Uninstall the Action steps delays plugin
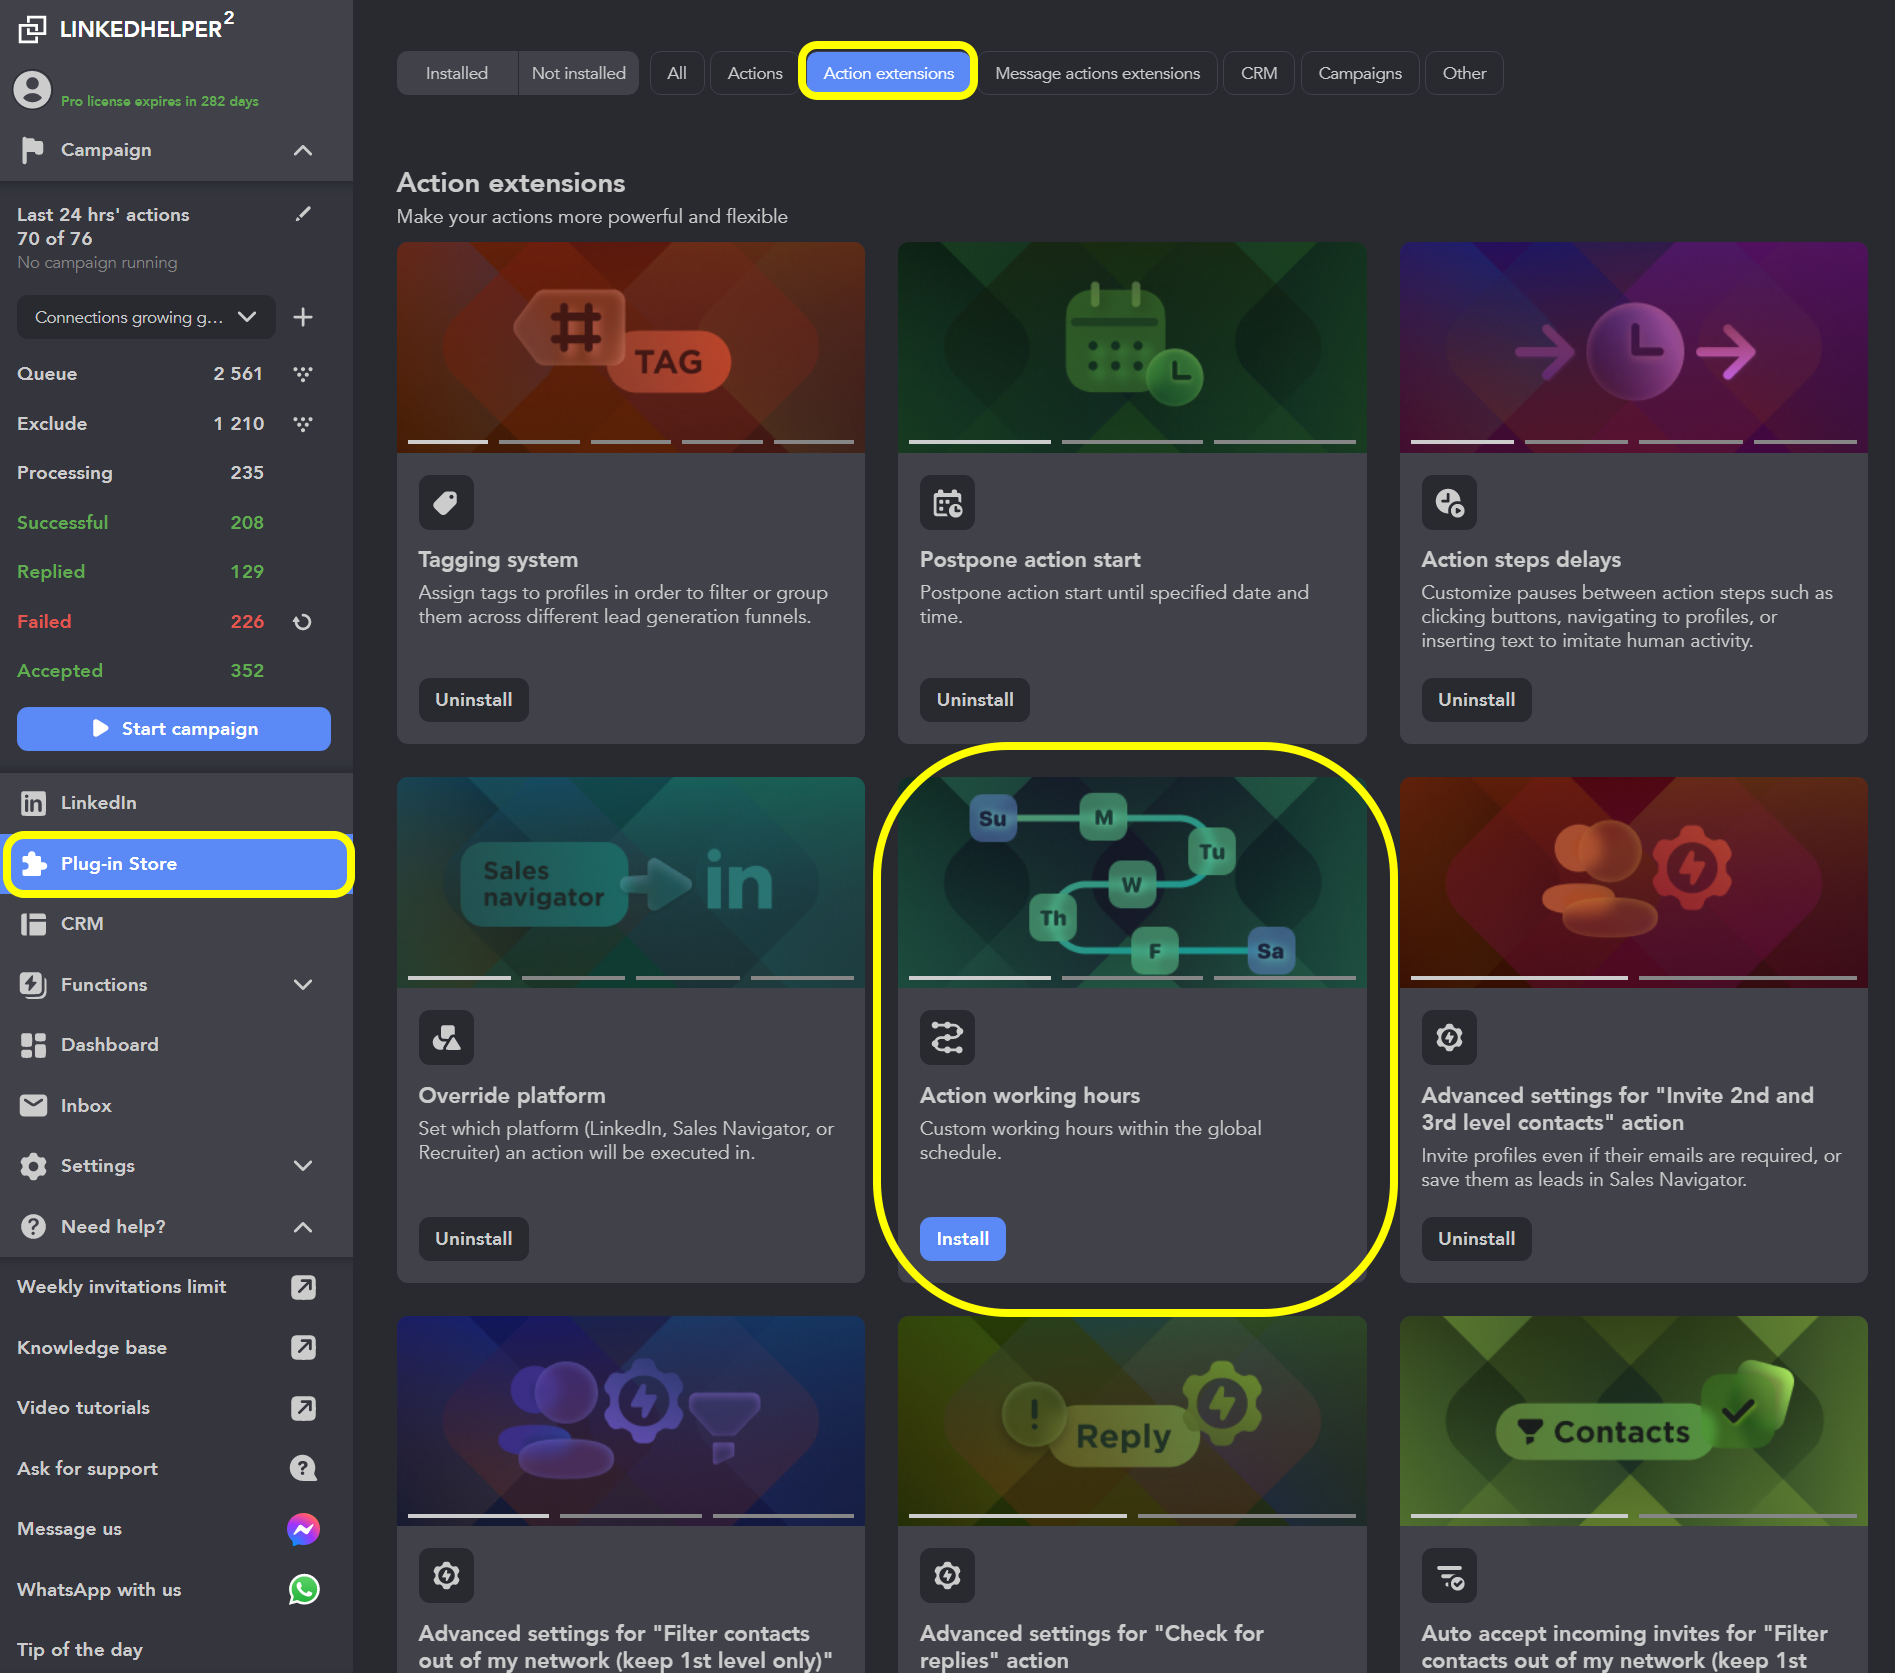Screen dimensions: 1895x1673 click(1477, 700)
